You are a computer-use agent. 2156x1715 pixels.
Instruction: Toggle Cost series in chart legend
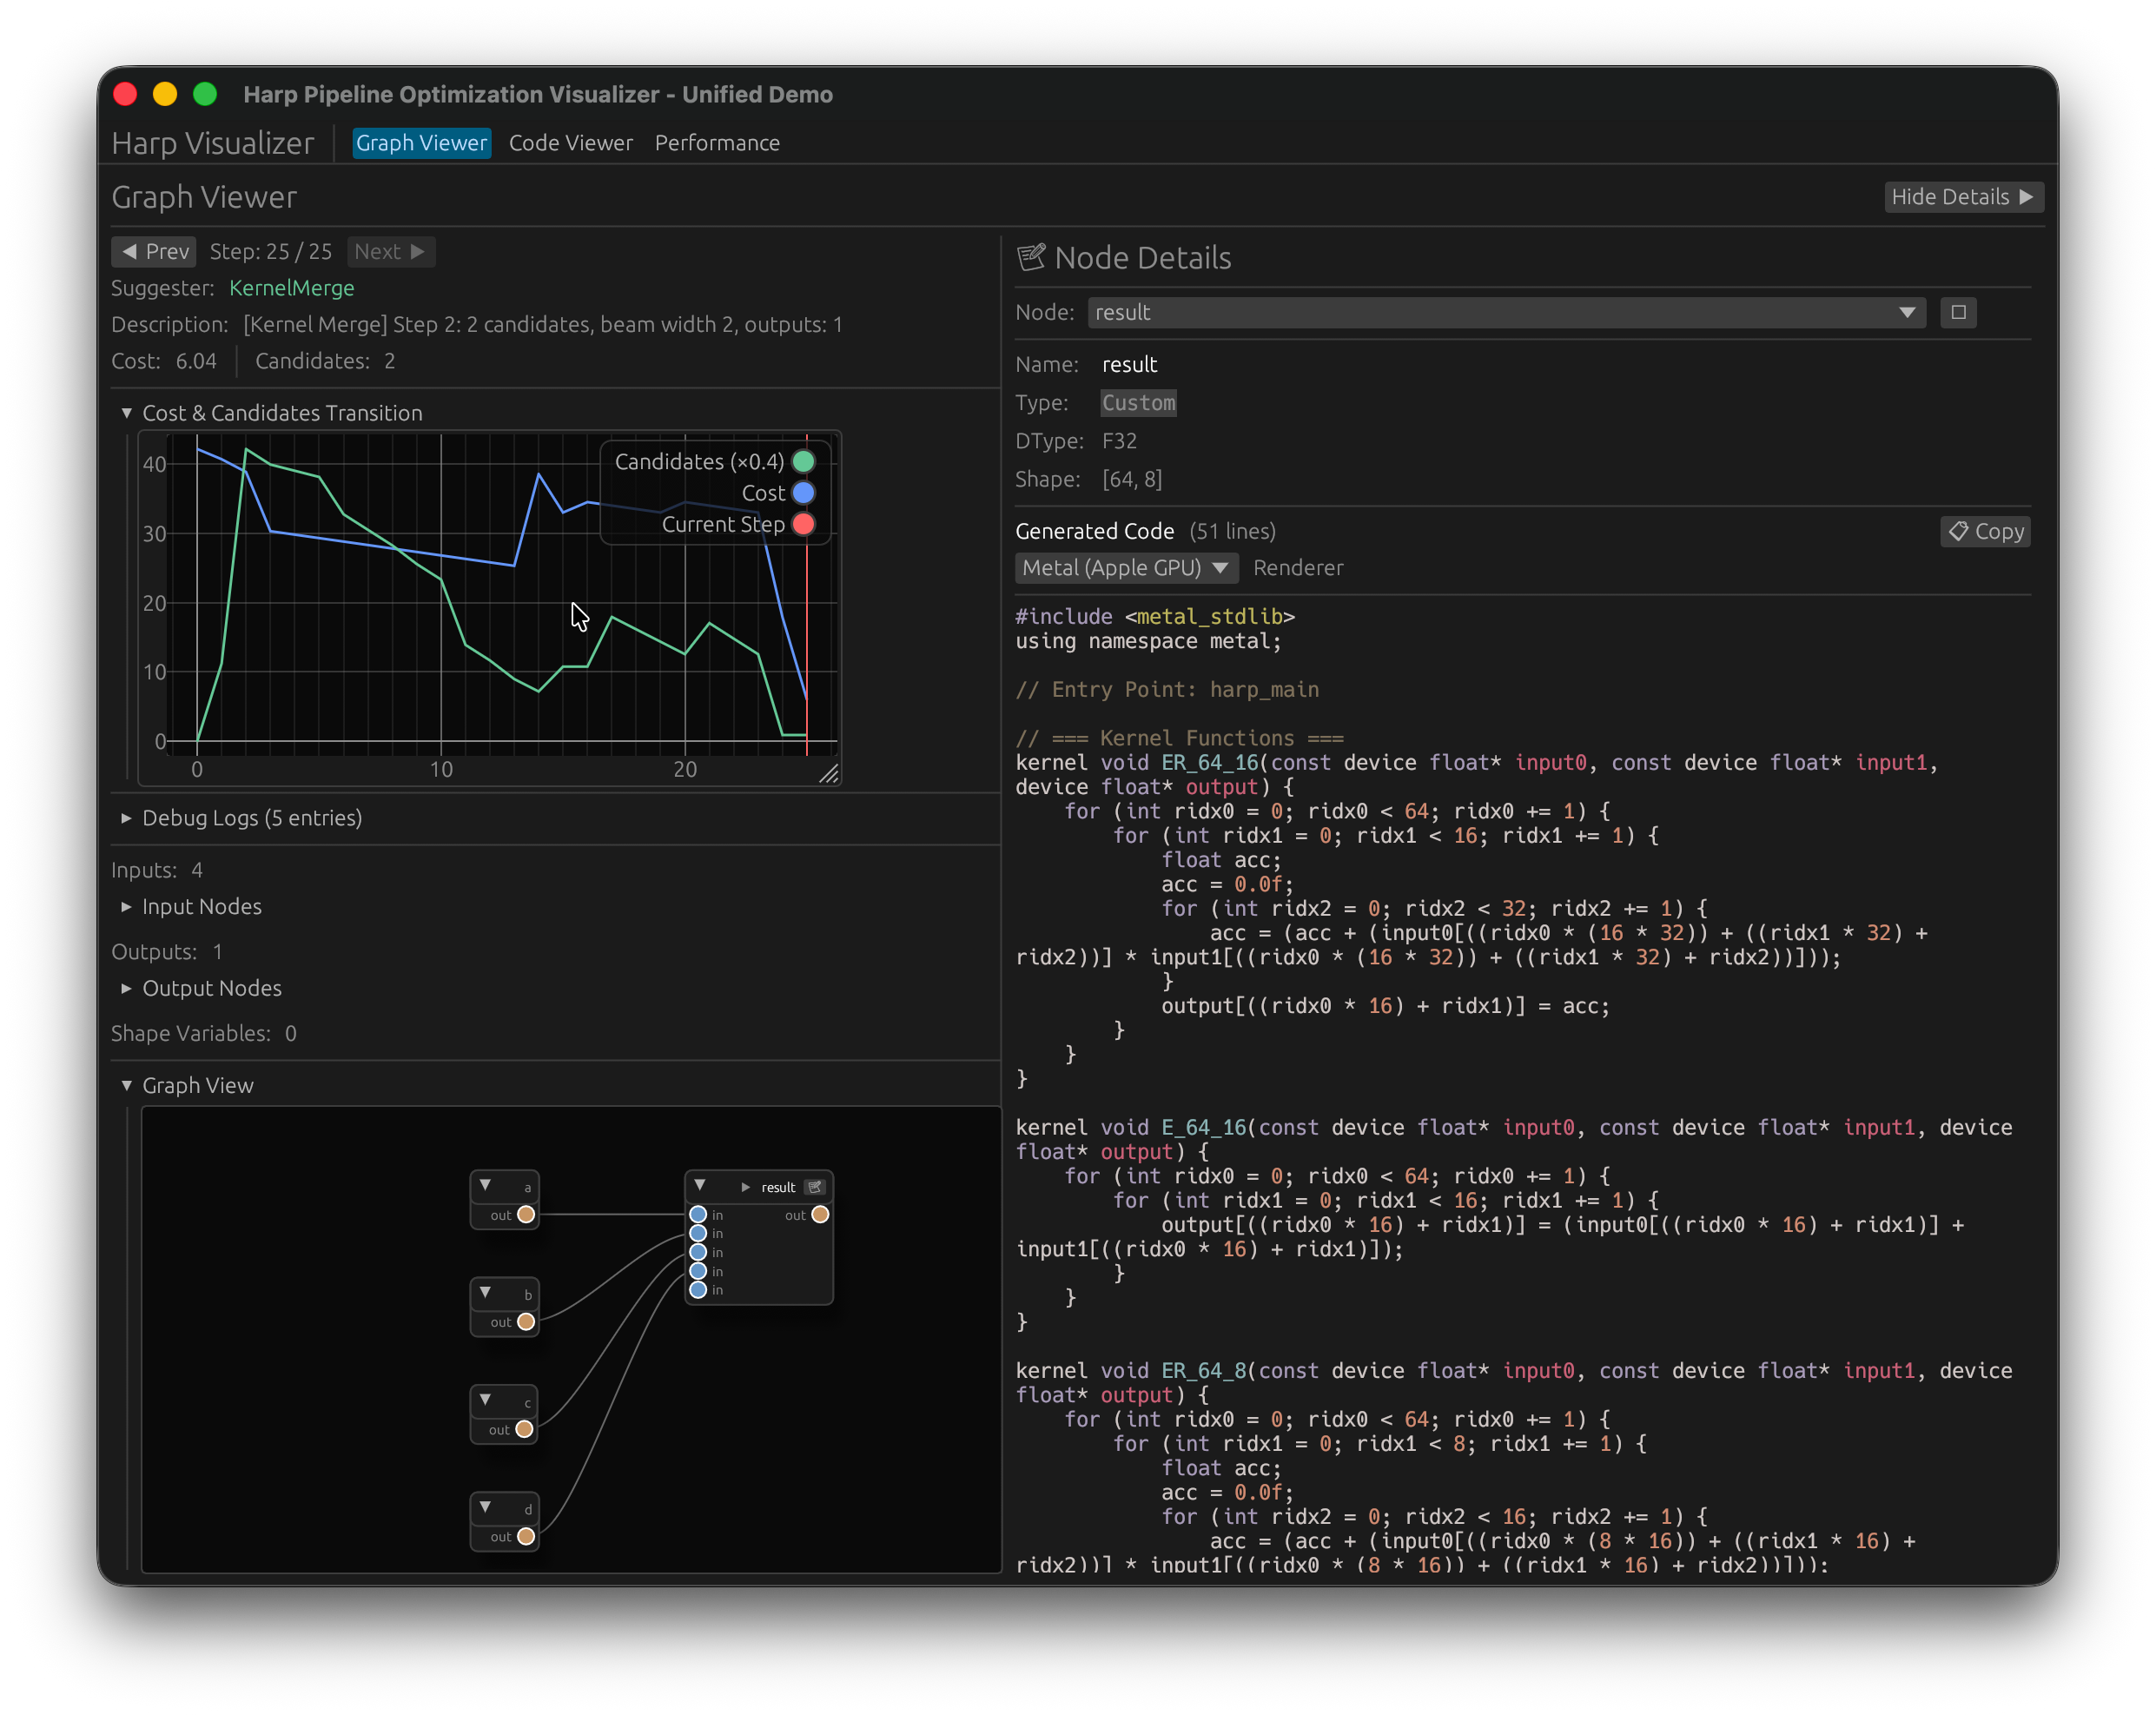pyautogui.click(x=803, y=493)
